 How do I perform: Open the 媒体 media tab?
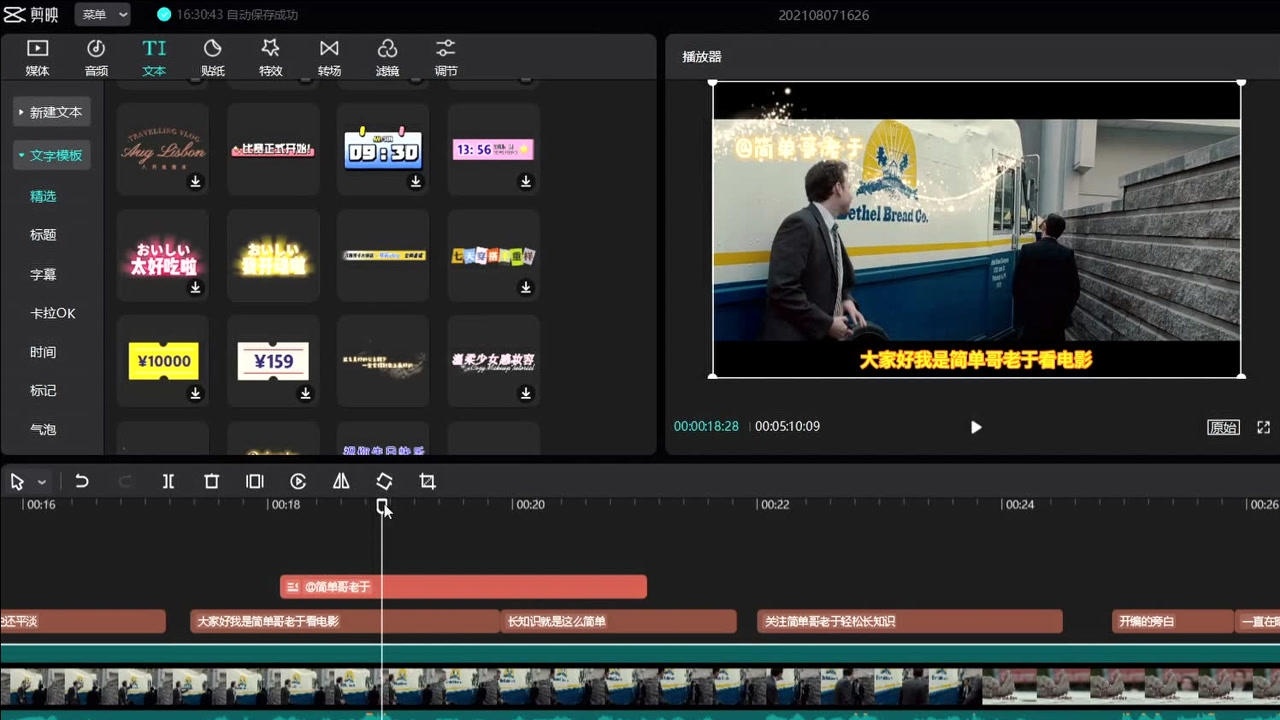click(x=37, y=58)
